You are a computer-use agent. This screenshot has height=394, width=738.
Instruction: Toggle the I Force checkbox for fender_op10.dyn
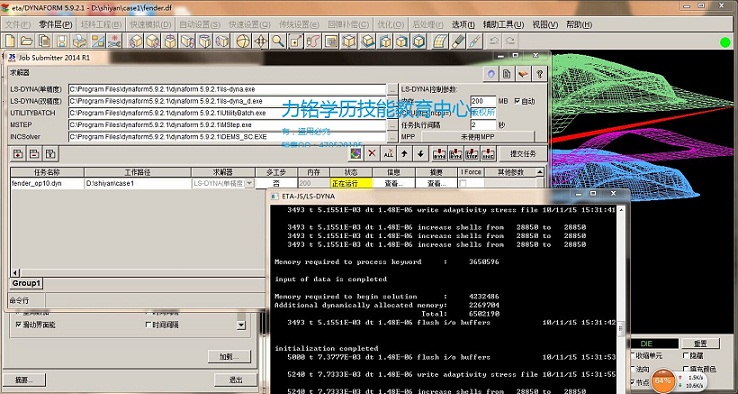463,184
